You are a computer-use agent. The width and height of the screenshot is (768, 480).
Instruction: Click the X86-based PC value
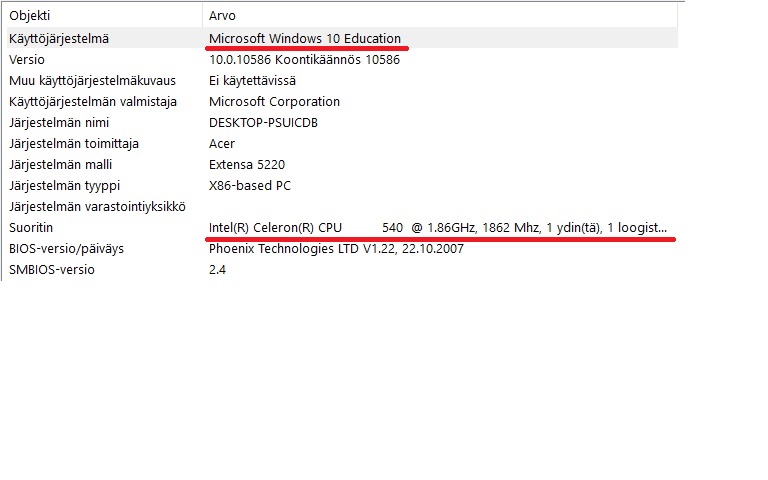click(x=250, y=186)
